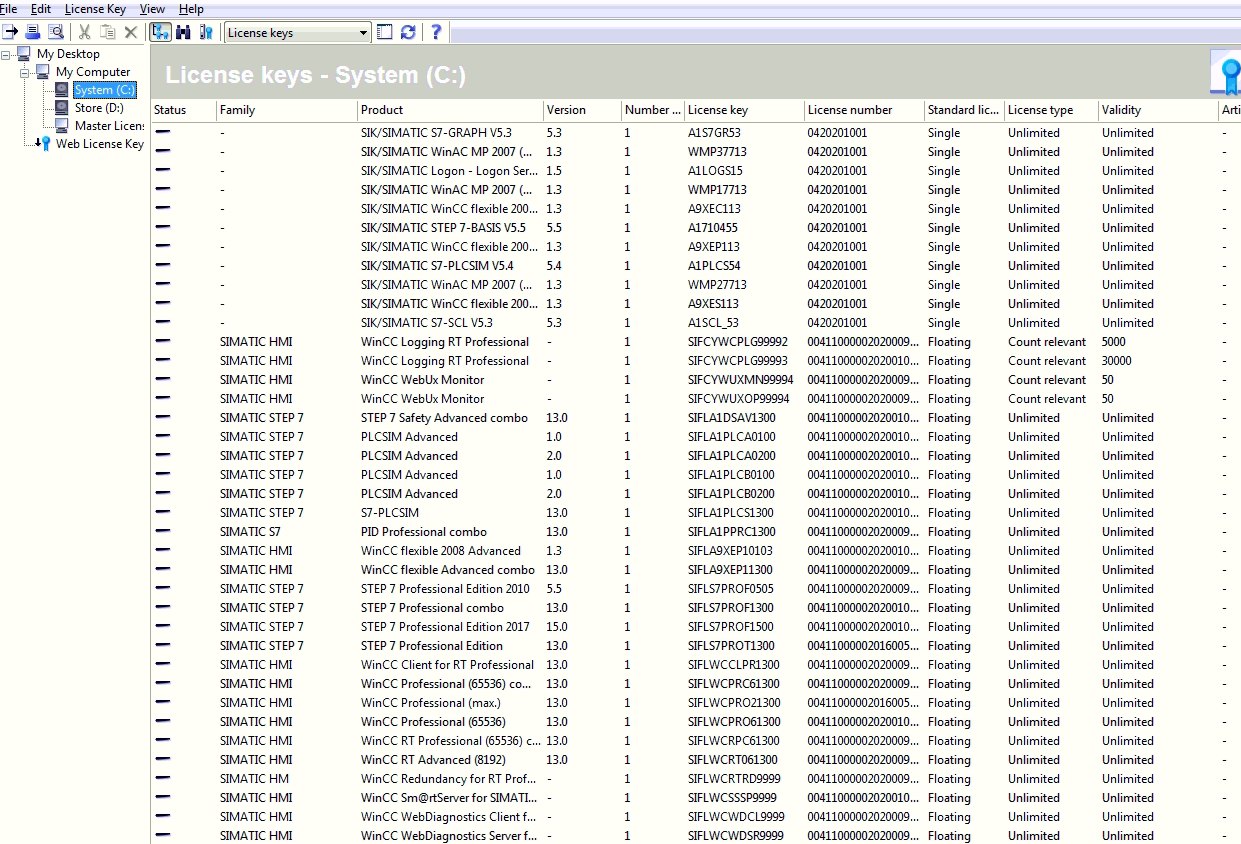
Task: Select STEP 7 Professional Edition 2017 row
Action: coord(695,626)
